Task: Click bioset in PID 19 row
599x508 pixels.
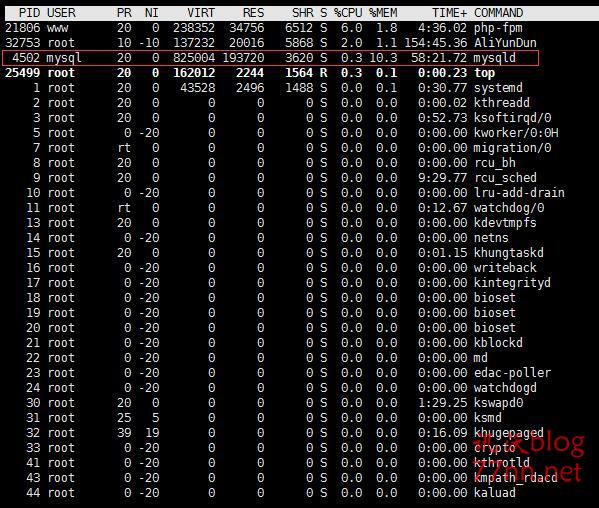Action: click(495, 313)
